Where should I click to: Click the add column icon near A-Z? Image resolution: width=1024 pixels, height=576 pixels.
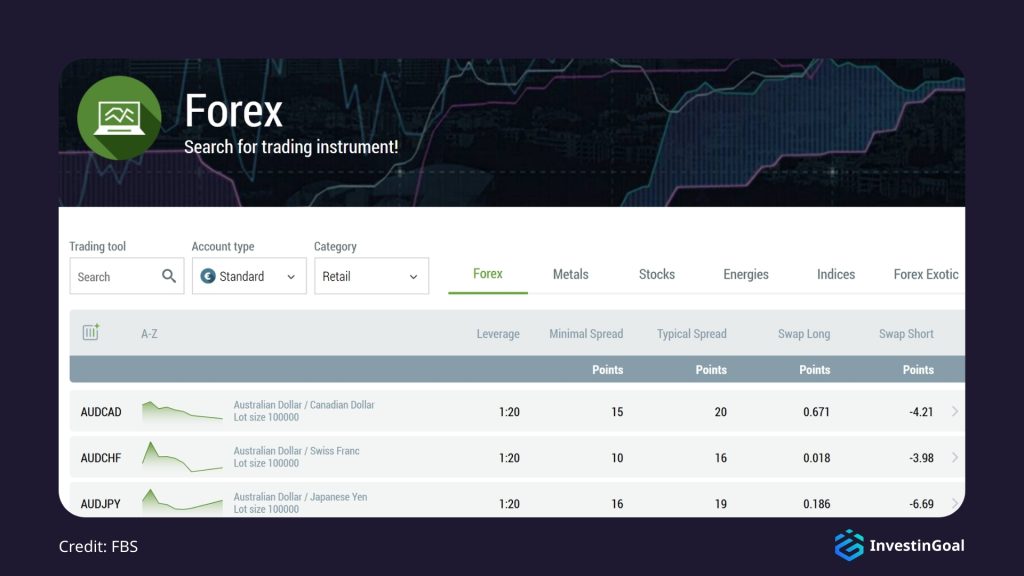[x=90, y=331]
